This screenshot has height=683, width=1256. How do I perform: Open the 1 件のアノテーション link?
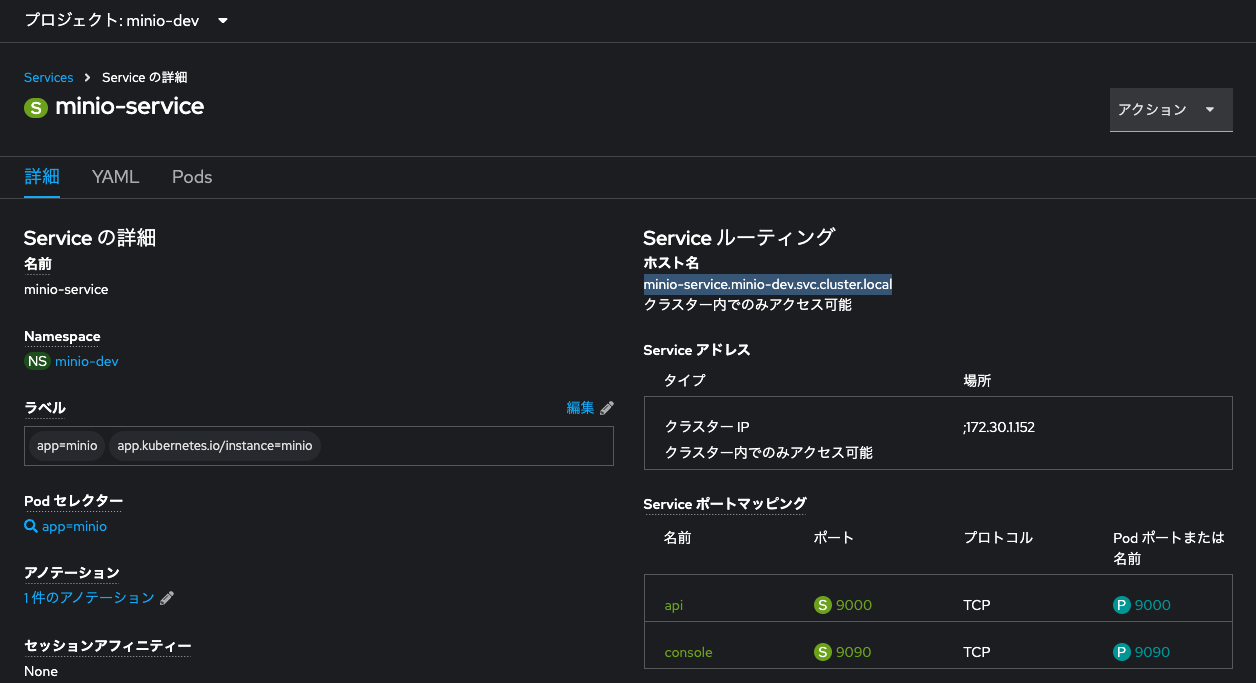tap(89, 597)
